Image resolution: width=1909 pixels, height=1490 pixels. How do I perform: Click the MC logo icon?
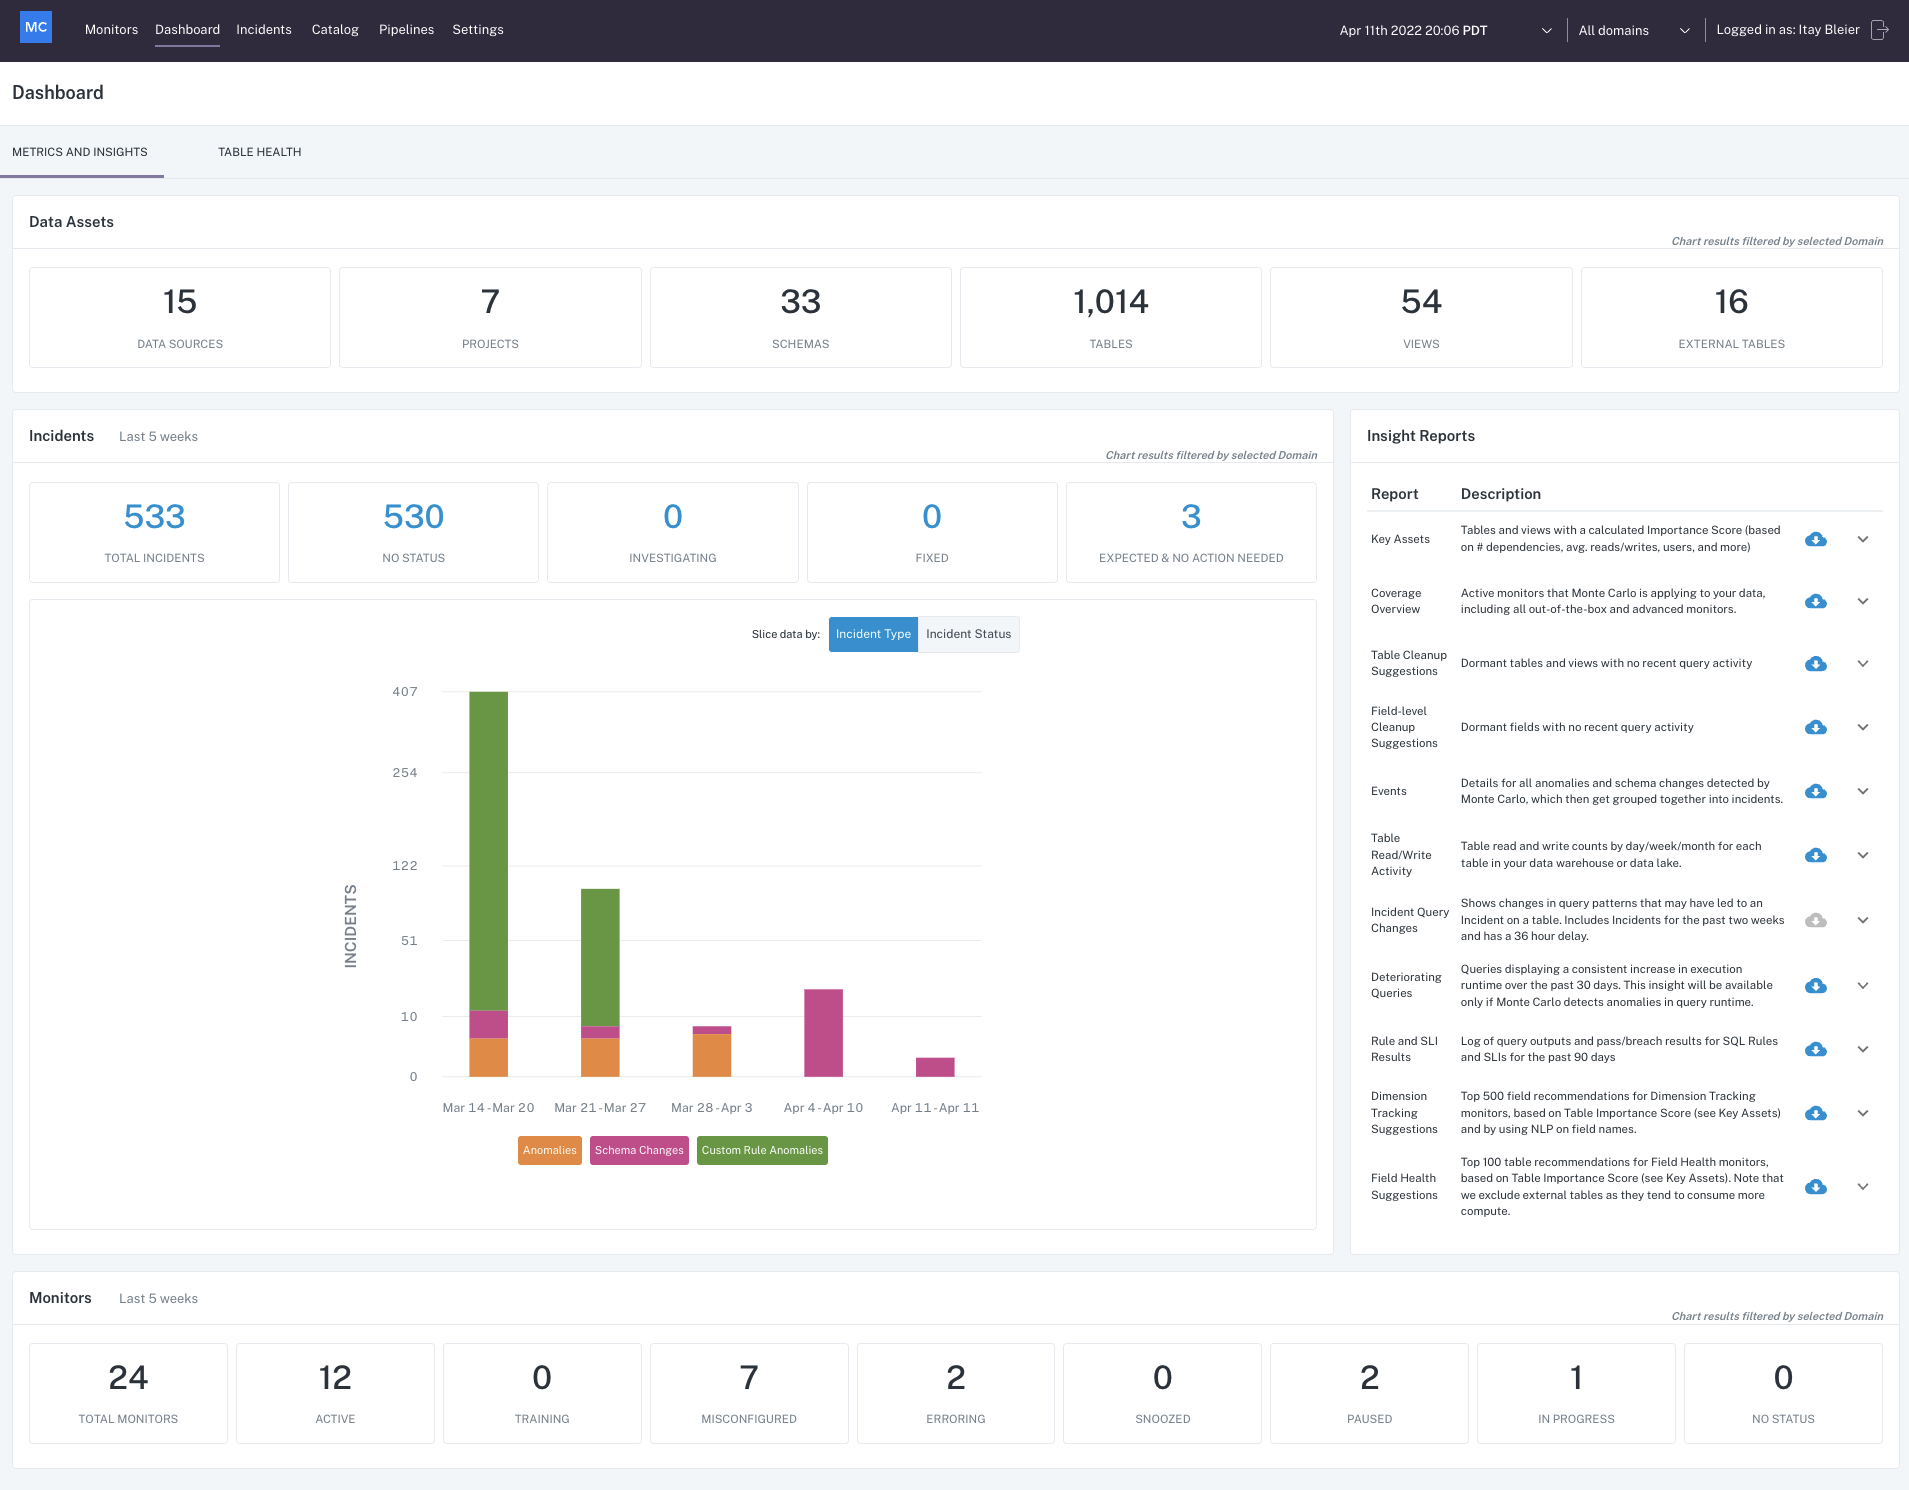click(x=36, y=28)
